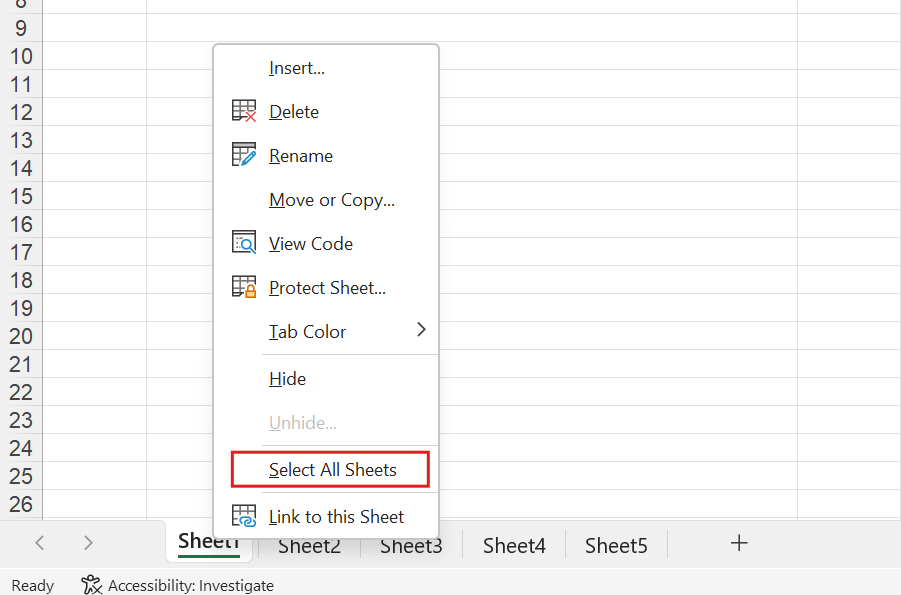Choose Delete from the context menu
901x595 pixels.
326,112
